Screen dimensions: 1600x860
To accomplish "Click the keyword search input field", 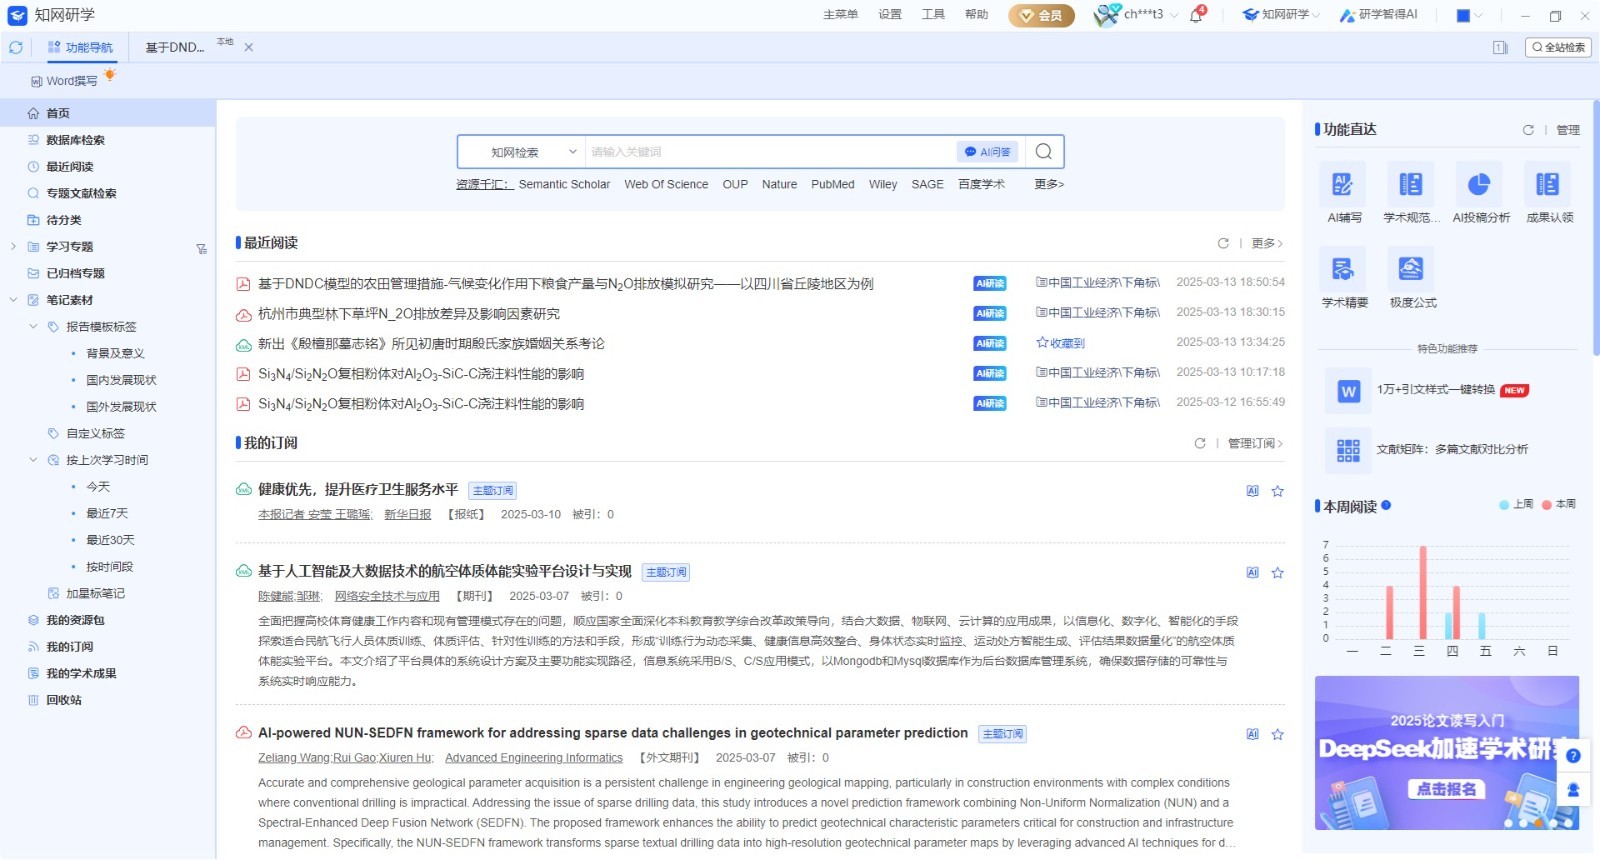I will coord(770,152).
